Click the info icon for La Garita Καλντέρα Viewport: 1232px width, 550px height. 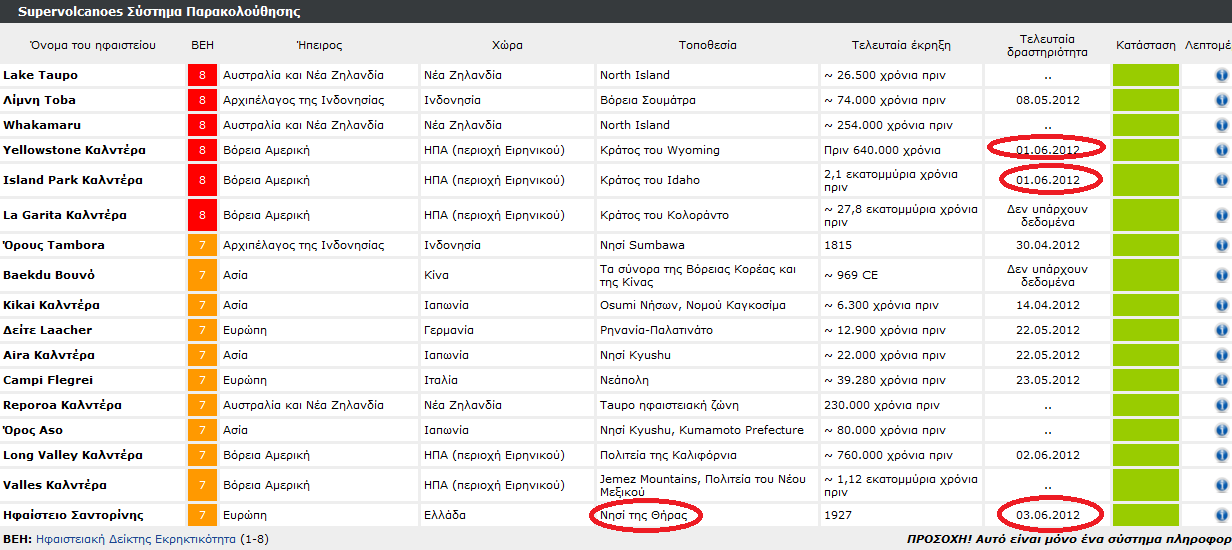tap(1222, 215)
